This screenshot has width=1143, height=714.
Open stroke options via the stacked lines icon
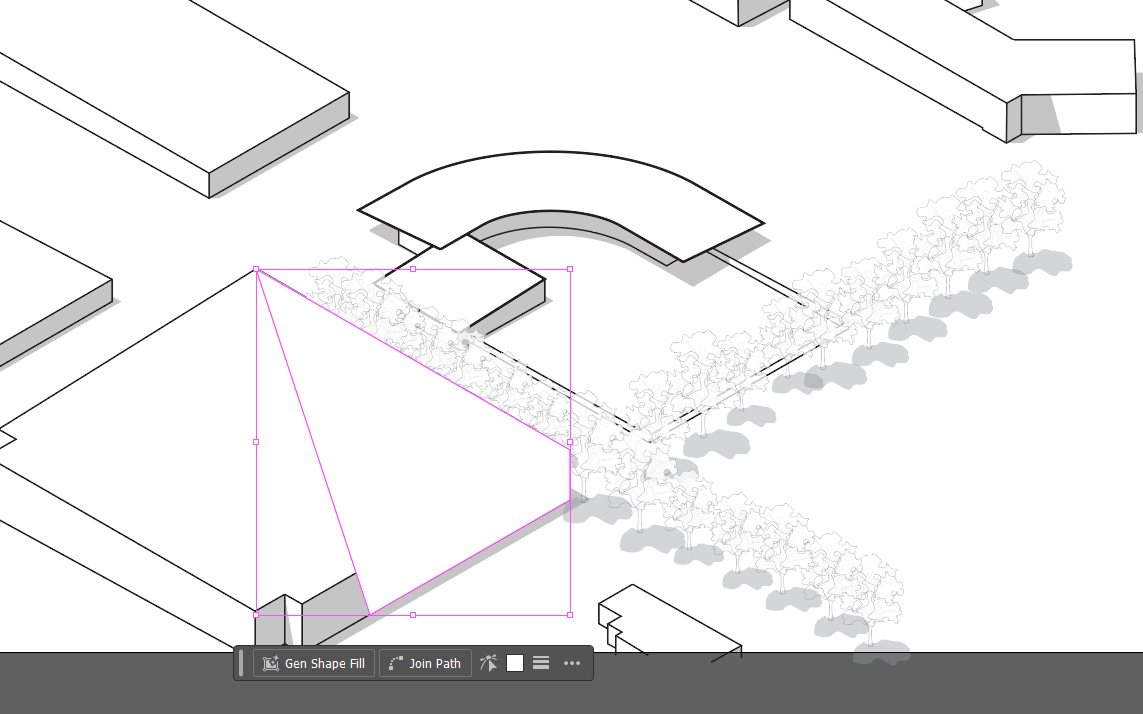pos(541,662)
